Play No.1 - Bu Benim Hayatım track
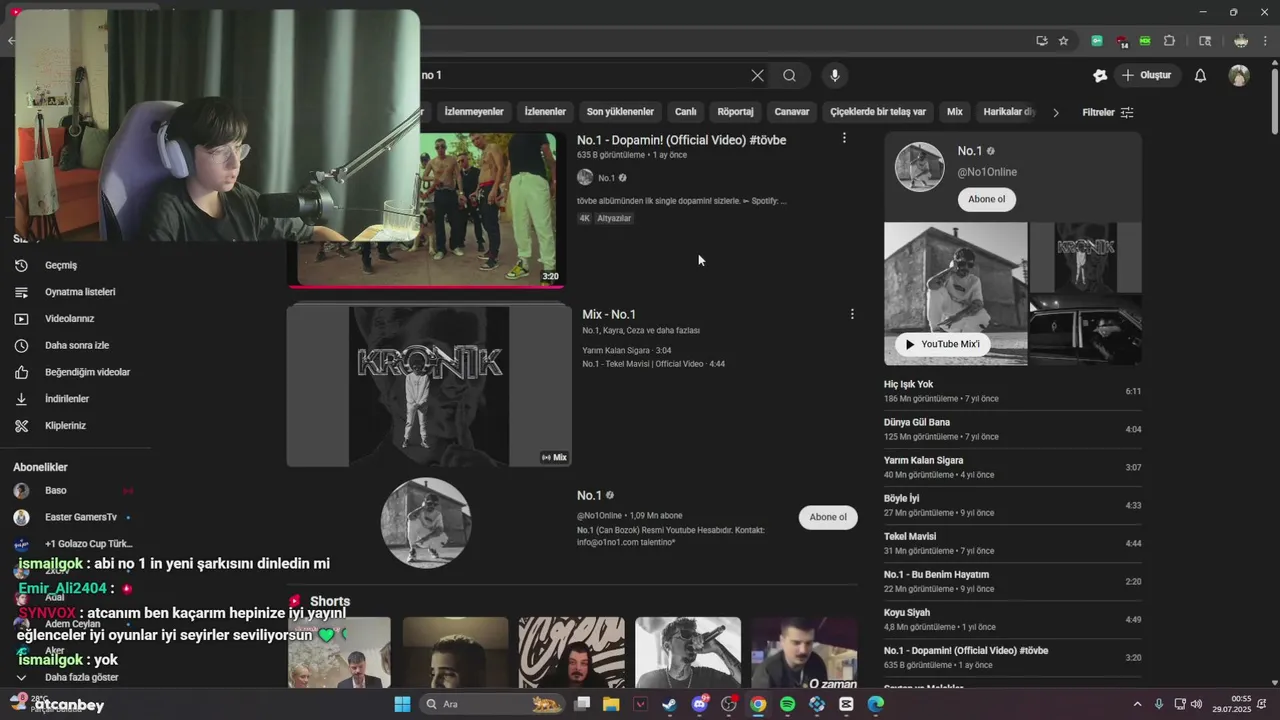This screenshot has height=720, width=1280. click(x=1012, y=581)
